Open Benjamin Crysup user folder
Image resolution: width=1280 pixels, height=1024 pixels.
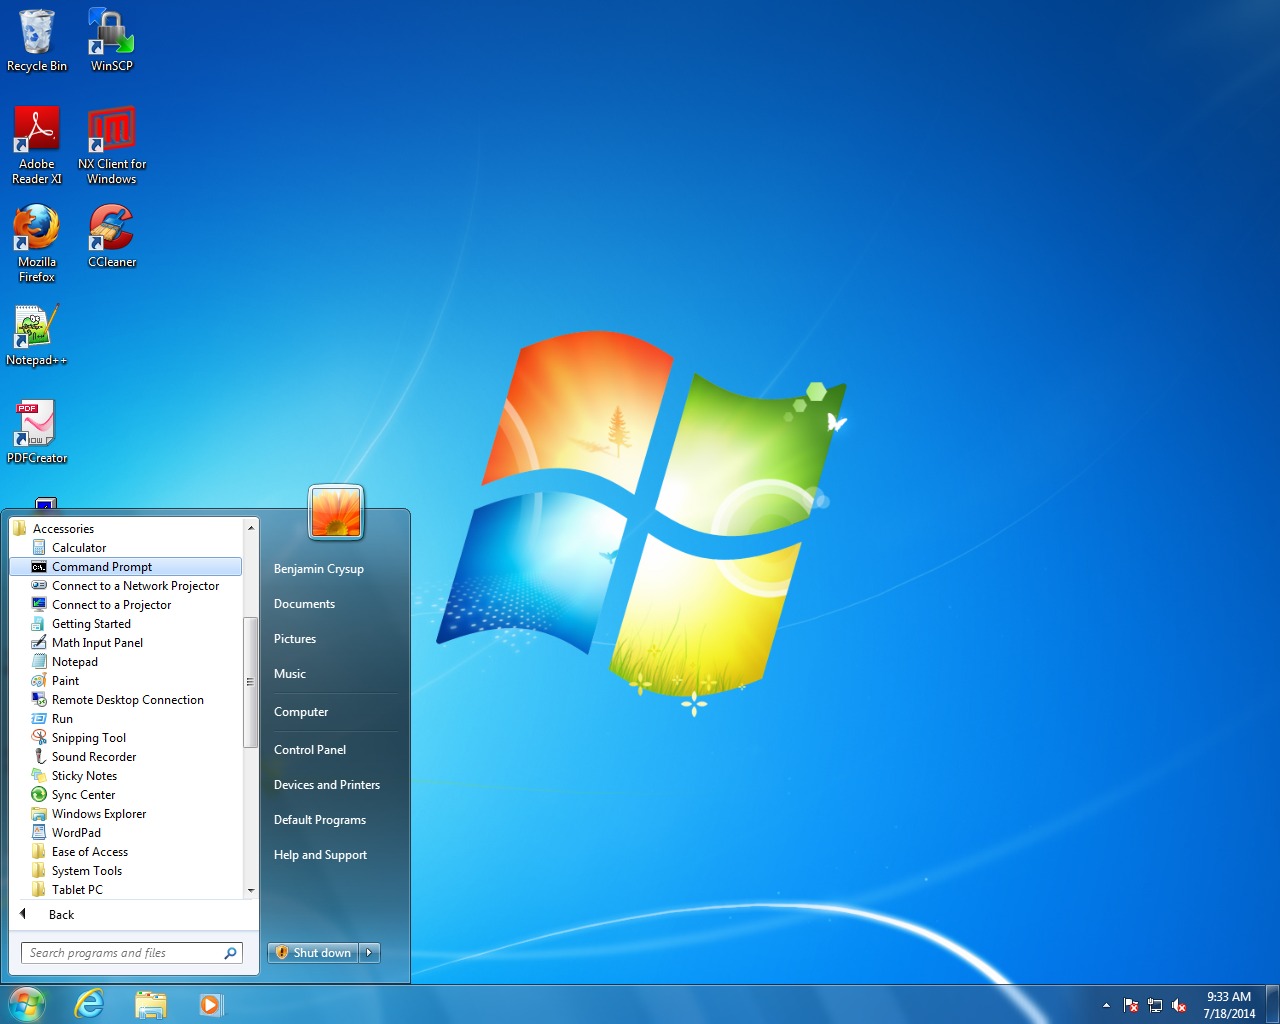[x=319, y=569]
